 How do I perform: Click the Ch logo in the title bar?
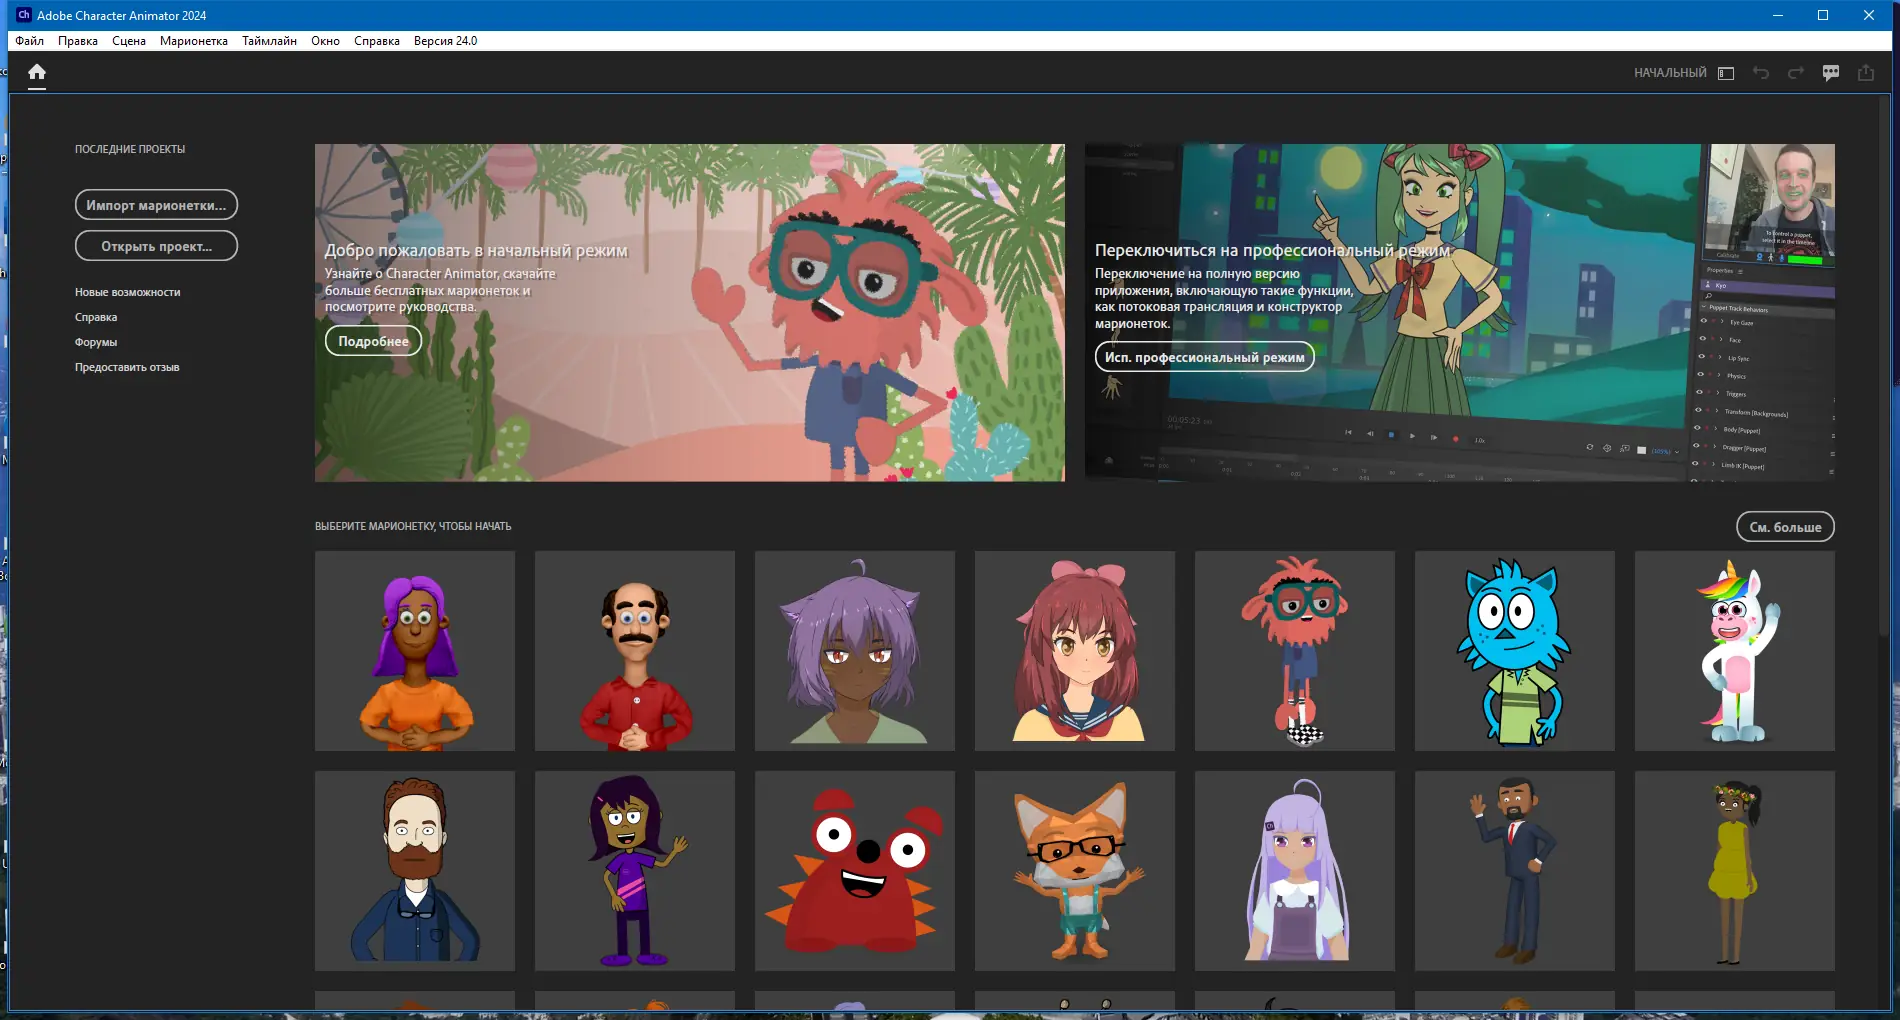[x=22, y=14]
